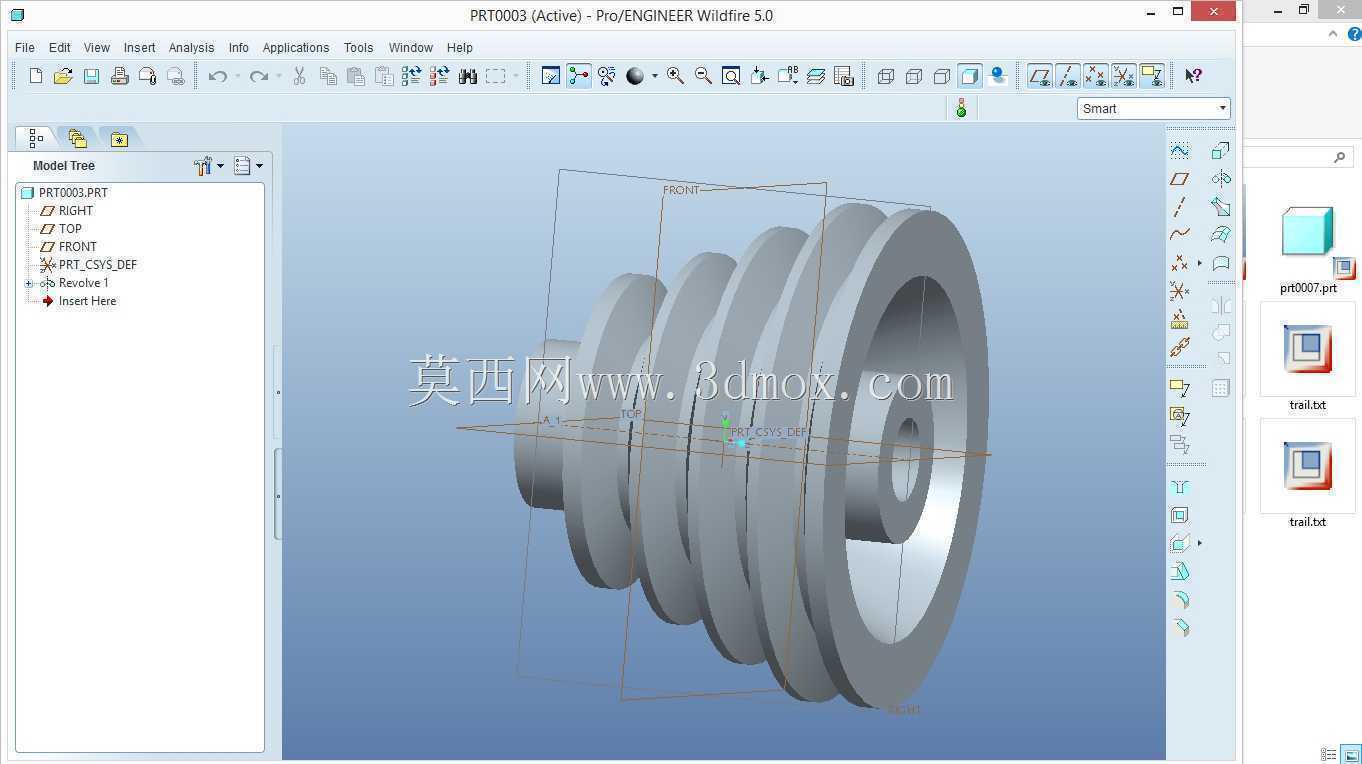Switch to Wireframe display mode

[885, 76]
